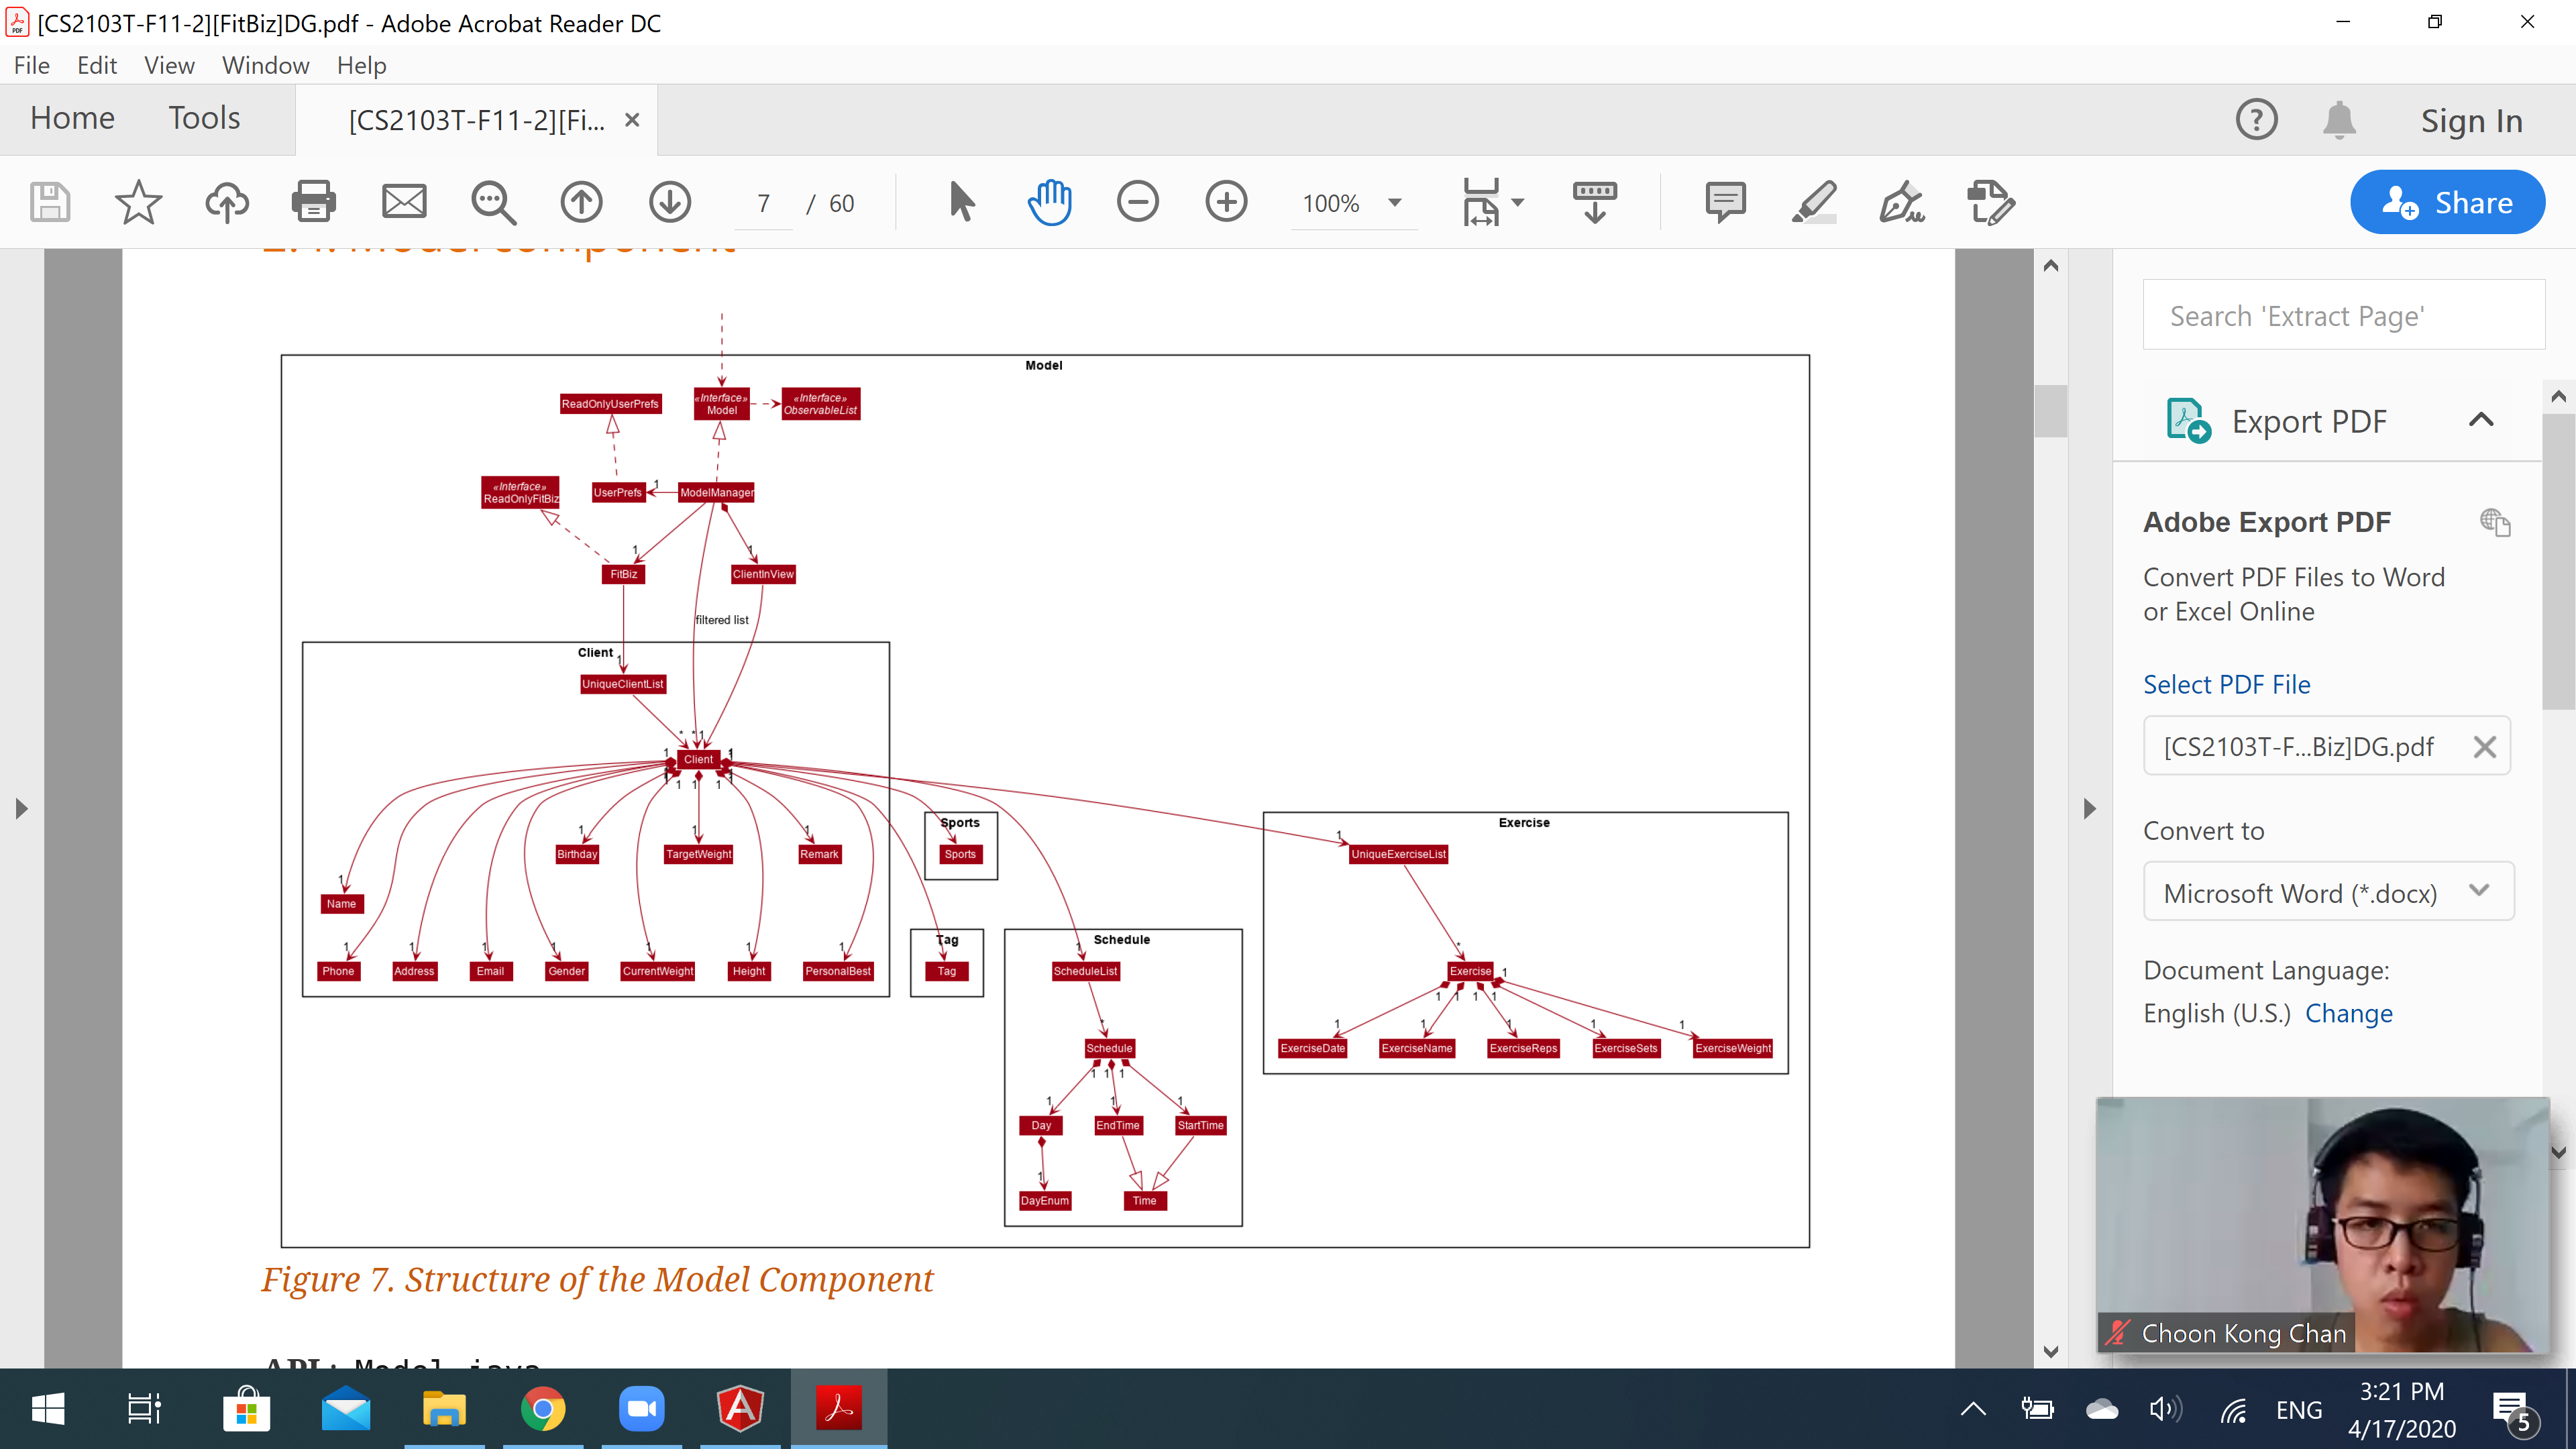
Task: Open Microsoft Word format dropdown
Action: [x=2328, y=892]
